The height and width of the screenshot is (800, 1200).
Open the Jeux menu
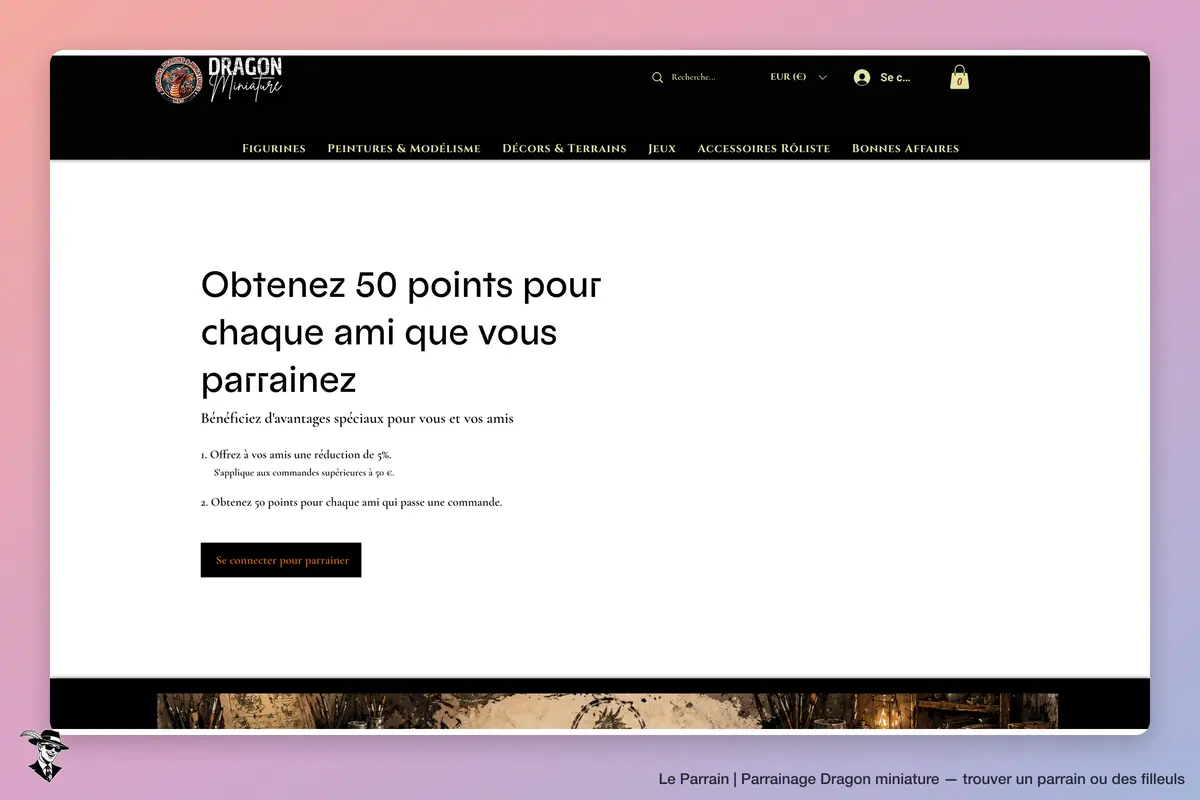[x=662, y=148]
